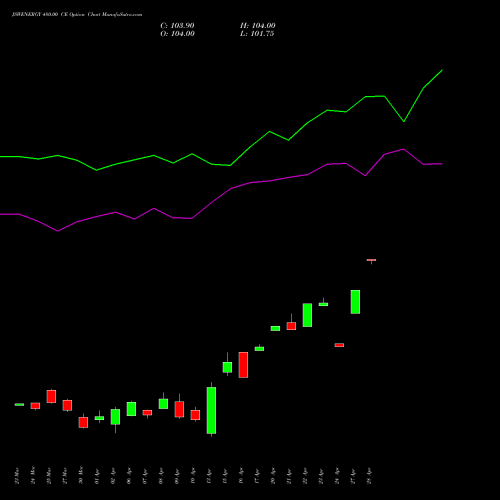Select the red candle above 21 Apr
This screenshot has width=500, height=500.
pos(291,326)
